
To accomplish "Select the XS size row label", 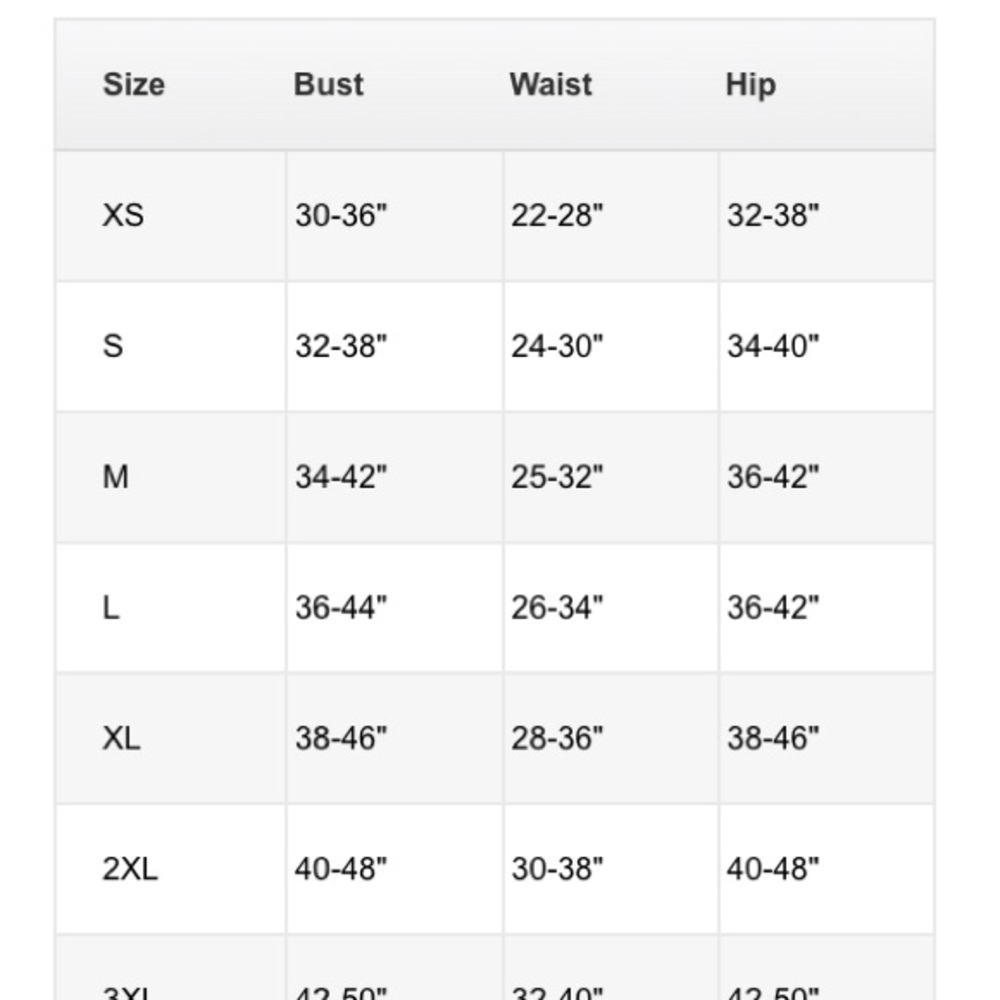I will click(x=123, y=216).
